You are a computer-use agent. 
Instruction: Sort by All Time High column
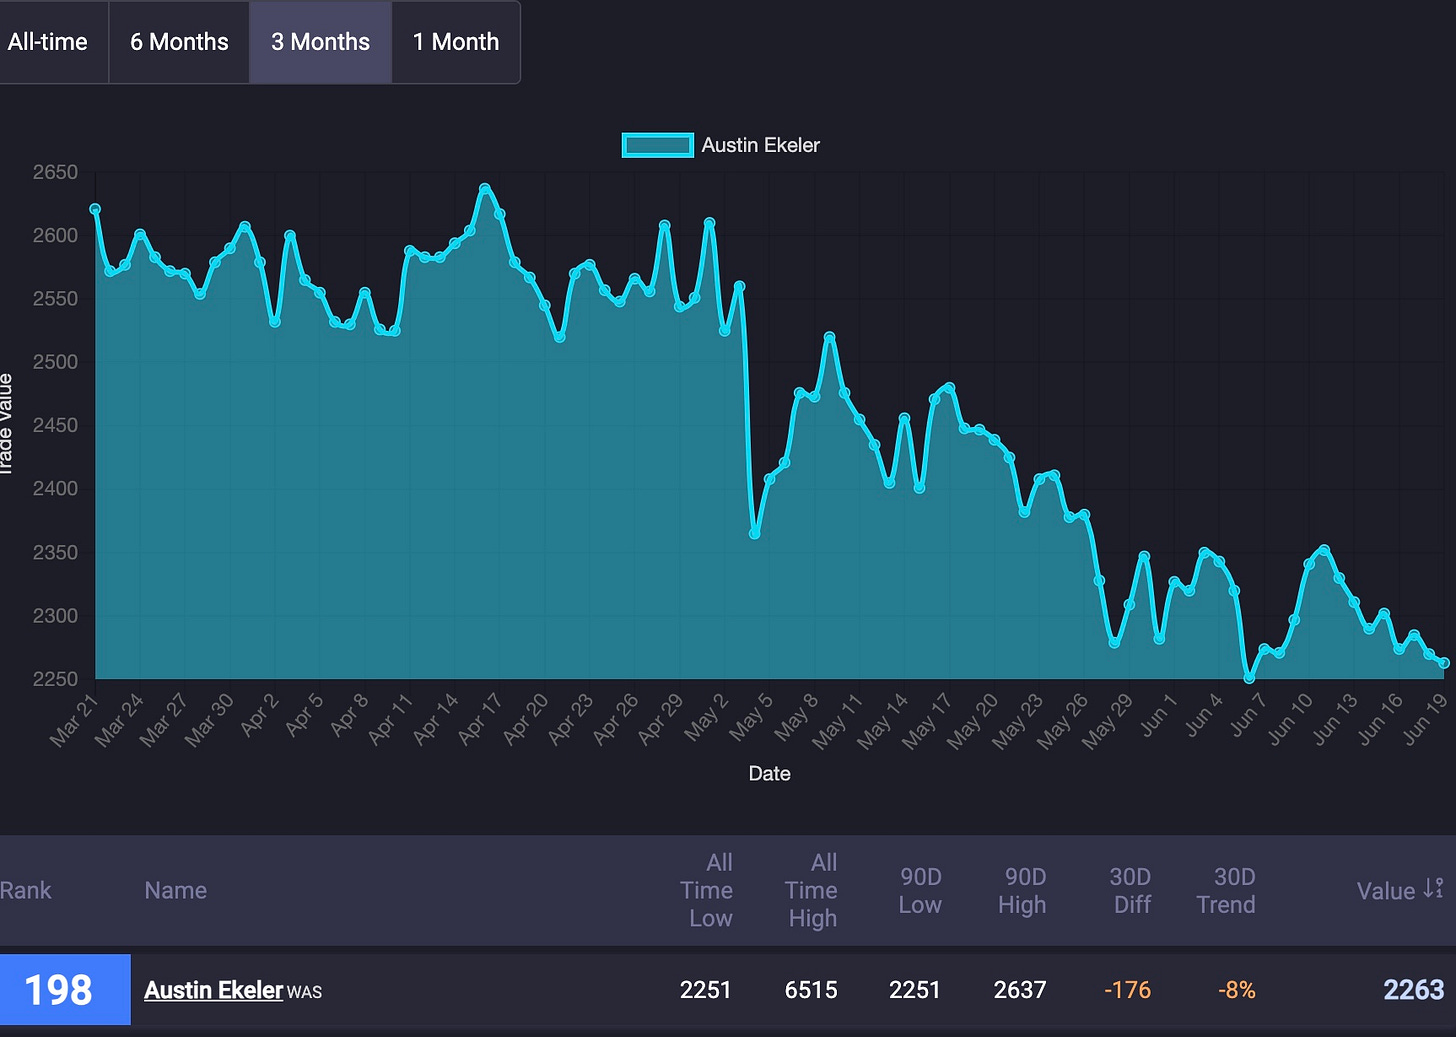[x=811, y=890]
